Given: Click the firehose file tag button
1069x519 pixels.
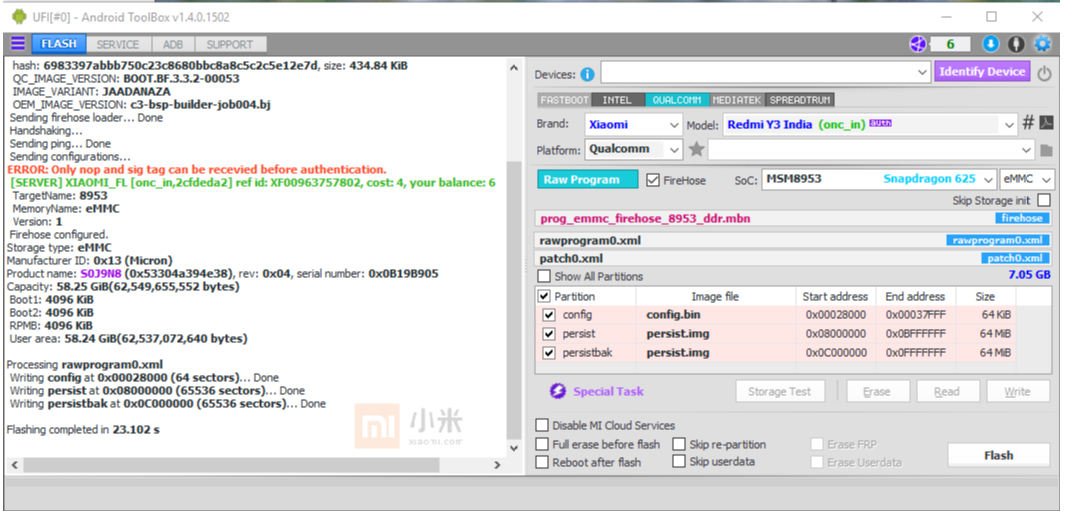Looking at the screenshot, I should pos(1022,218).
